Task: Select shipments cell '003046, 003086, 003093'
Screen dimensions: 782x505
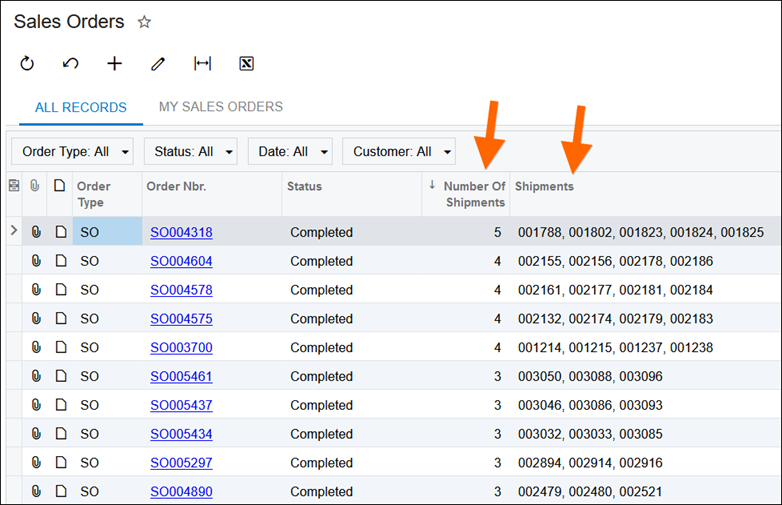Action: [645, 405]
